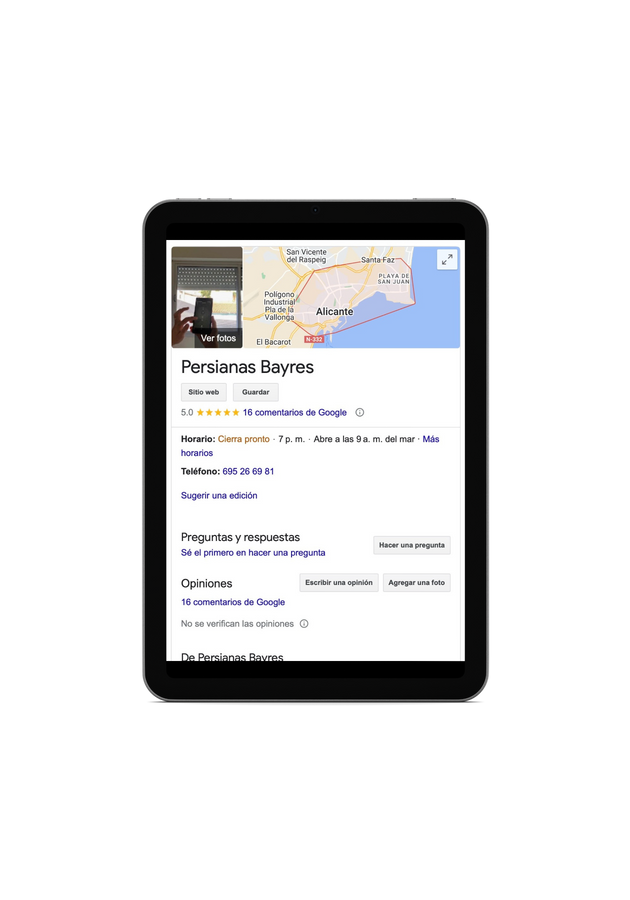Viewport: 630px width, 900px height.
Task: Expand the map to full view
Action: pyautogui.click(x=447, y=259)
